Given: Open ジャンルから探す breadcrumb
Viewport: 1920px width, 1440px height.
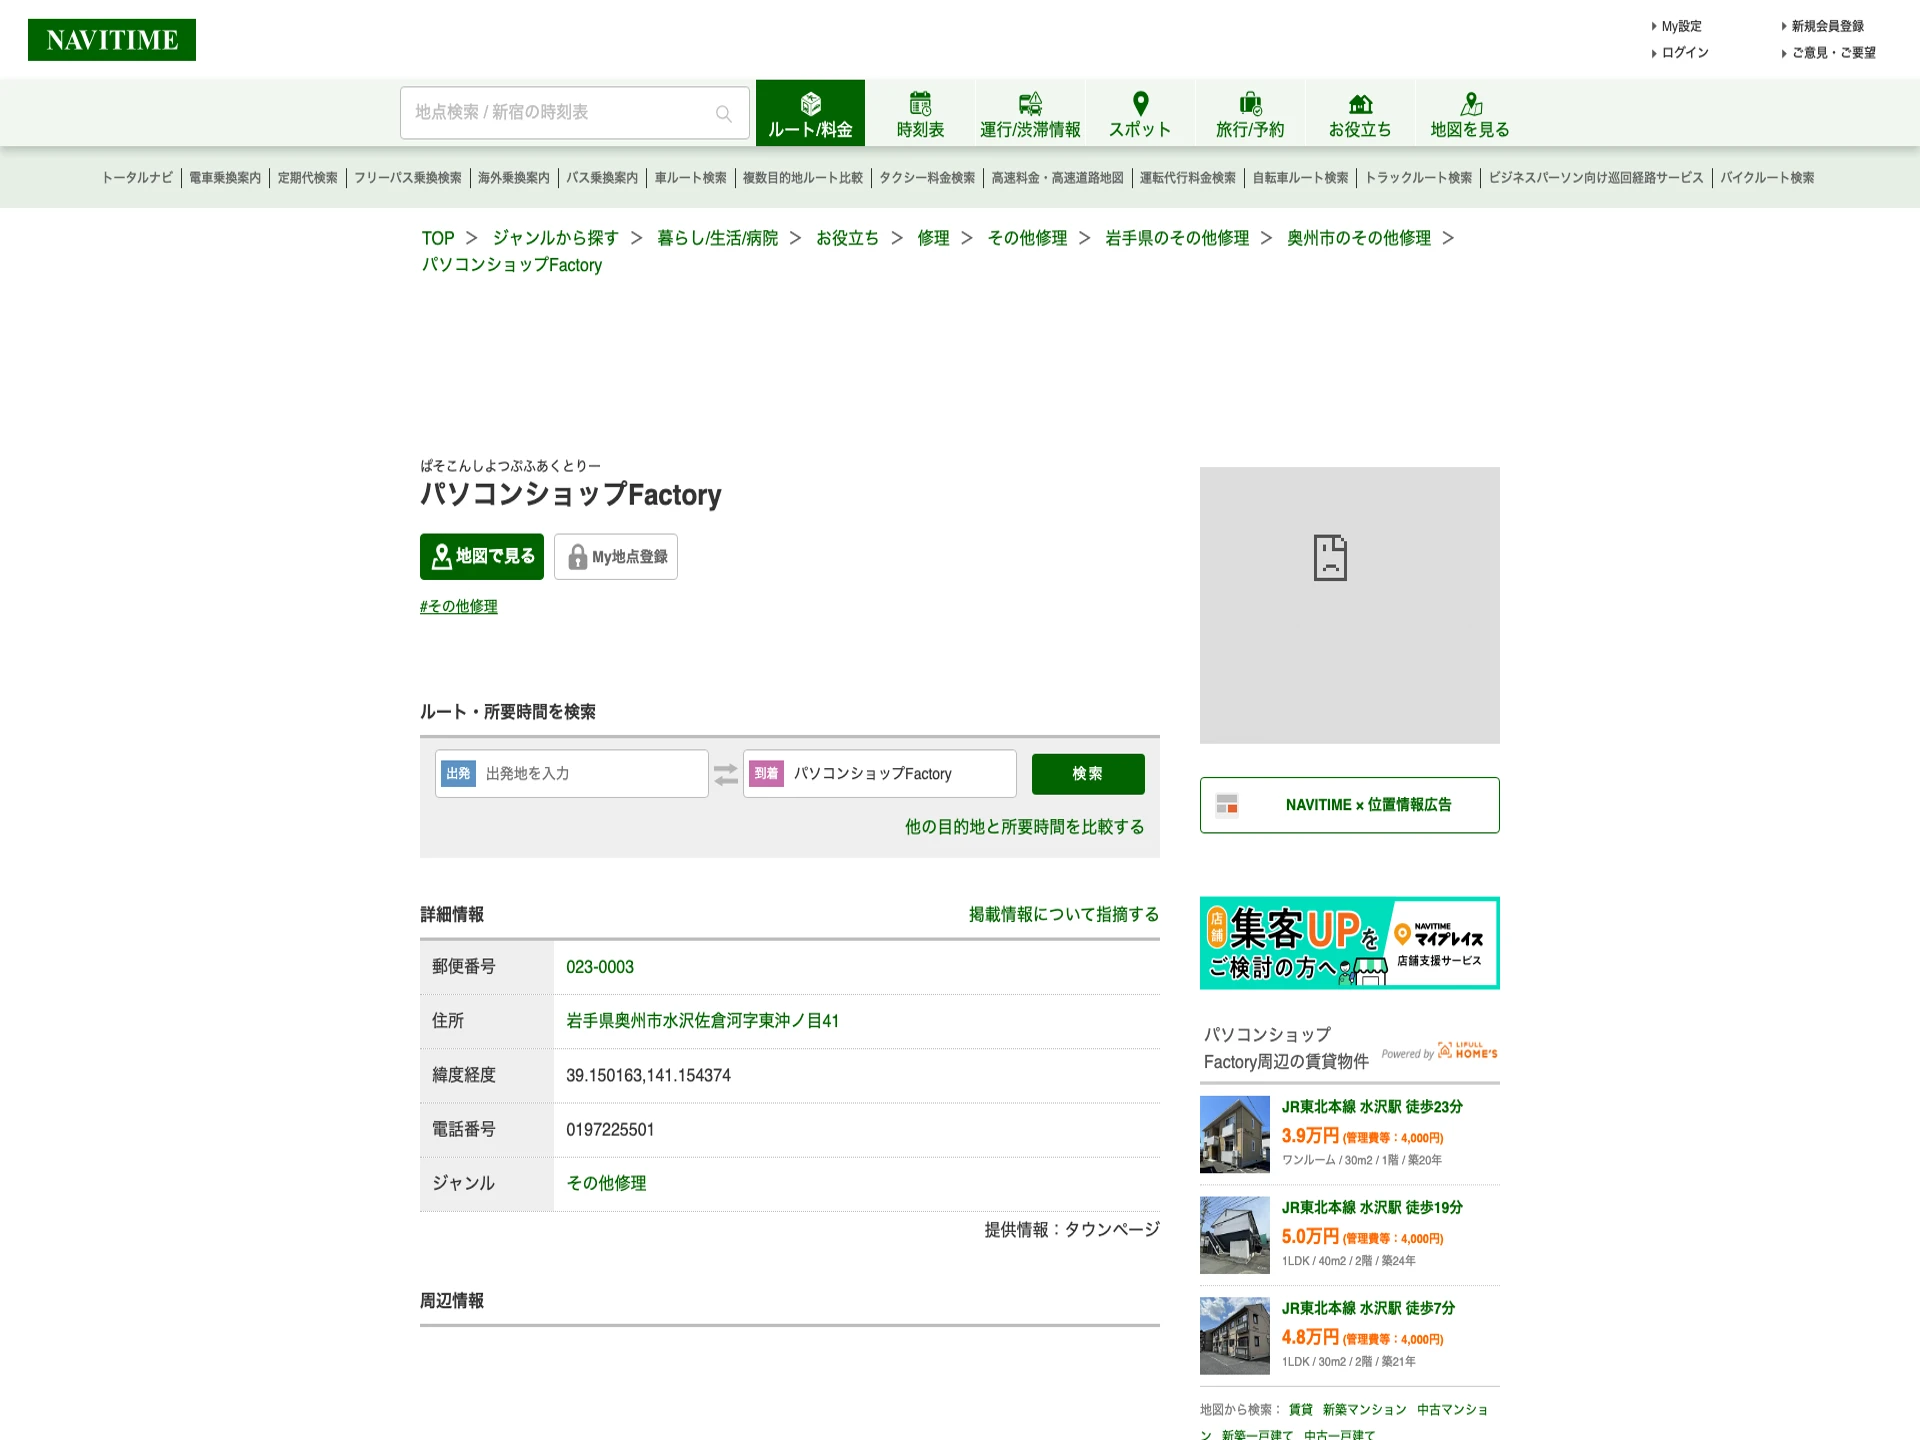Looking at the screenshot, I should coord(555,238).
